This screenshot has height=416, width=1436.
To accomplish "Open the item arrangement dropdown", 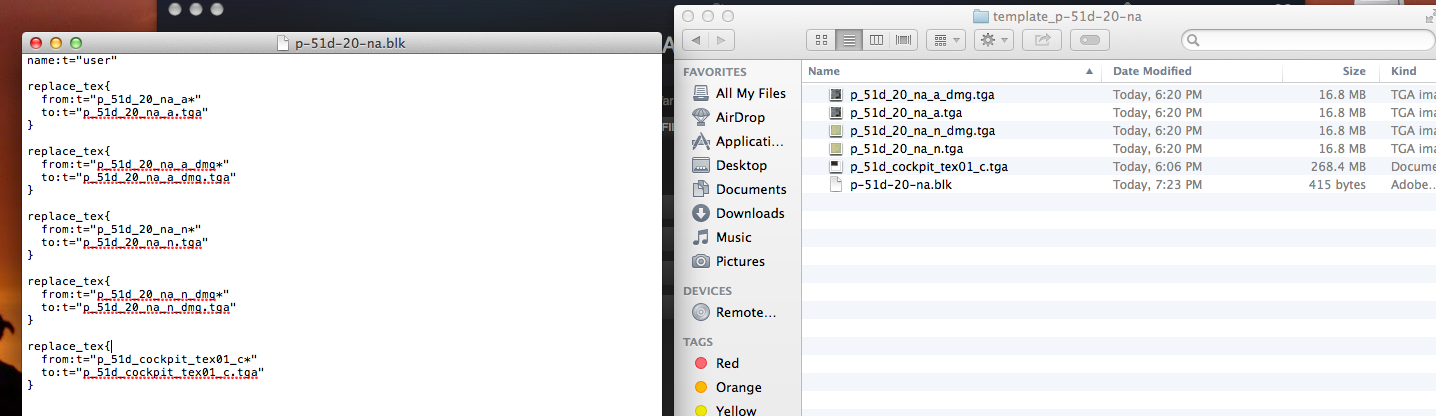I will click(x=946, y=40).
